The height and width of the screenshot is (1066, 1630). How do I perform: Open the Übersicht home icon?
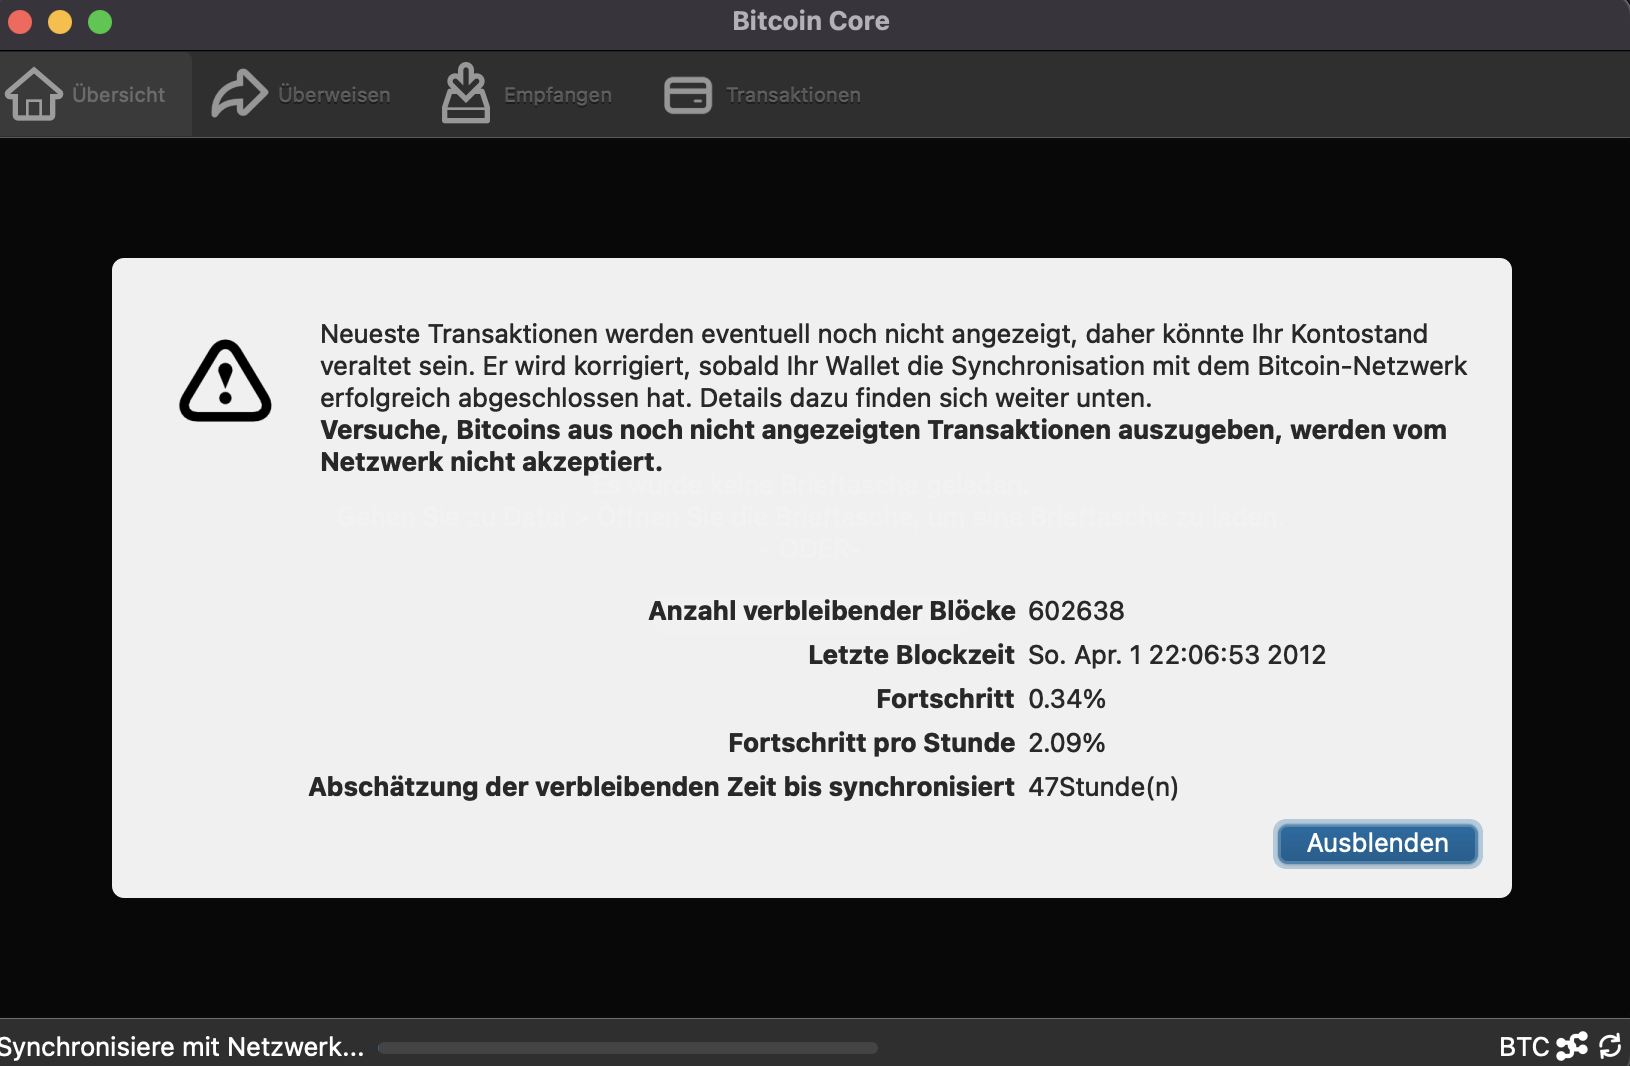click(x=34, y=94)
